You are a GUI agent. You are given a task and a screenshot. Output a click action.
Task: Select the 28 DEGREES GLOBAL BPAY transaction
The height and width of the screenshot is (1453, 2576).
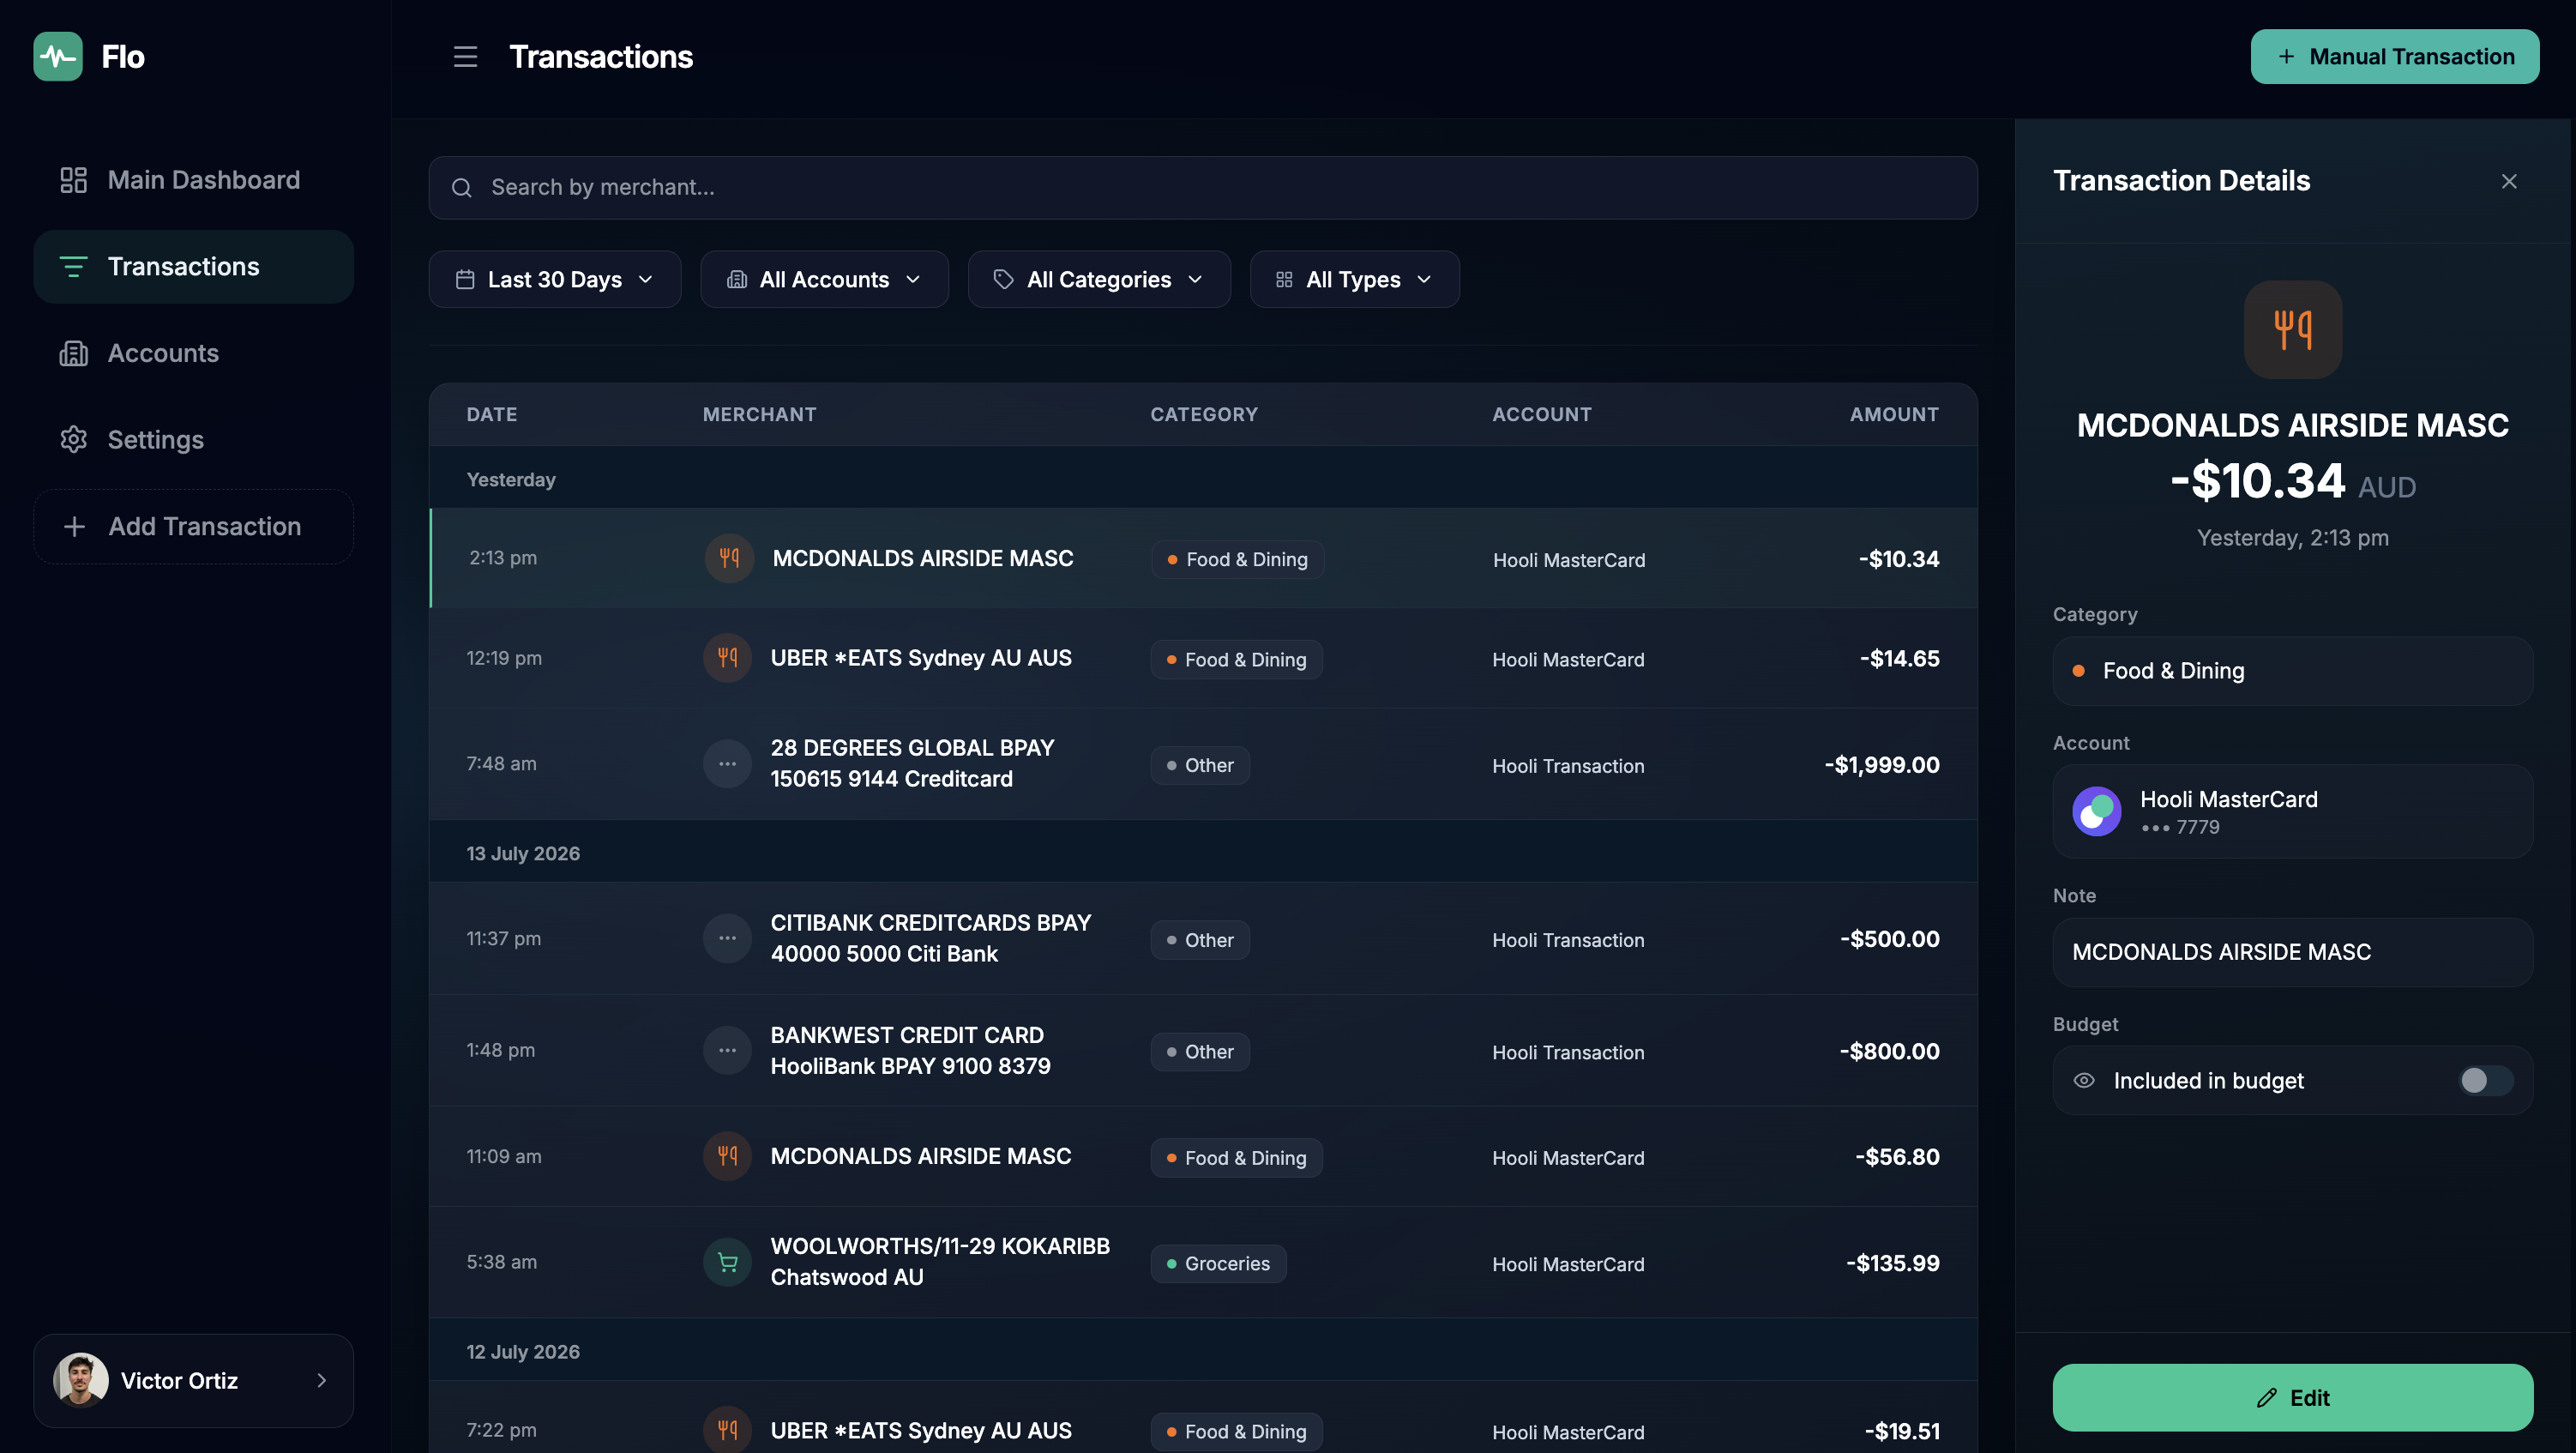tap(1202, 764)
